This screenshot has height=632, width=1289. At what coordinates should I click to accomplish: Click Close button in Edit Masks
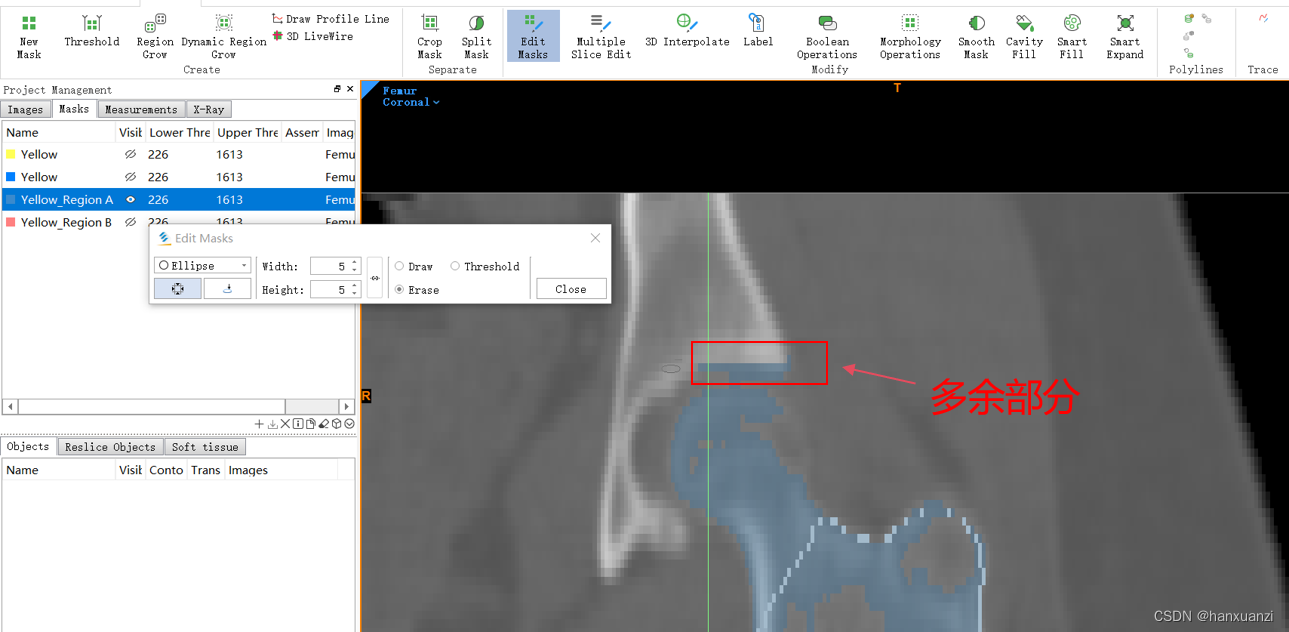tap(571, 289)
